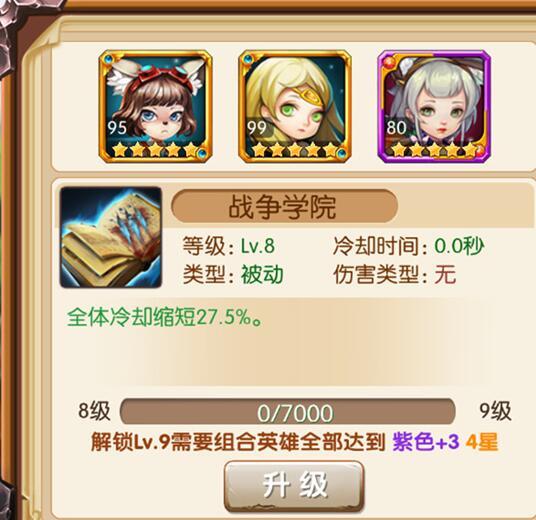Tap the 战争学院 skill book icon
Viewport: 536px width, 520px height.
tap(111, 238)
